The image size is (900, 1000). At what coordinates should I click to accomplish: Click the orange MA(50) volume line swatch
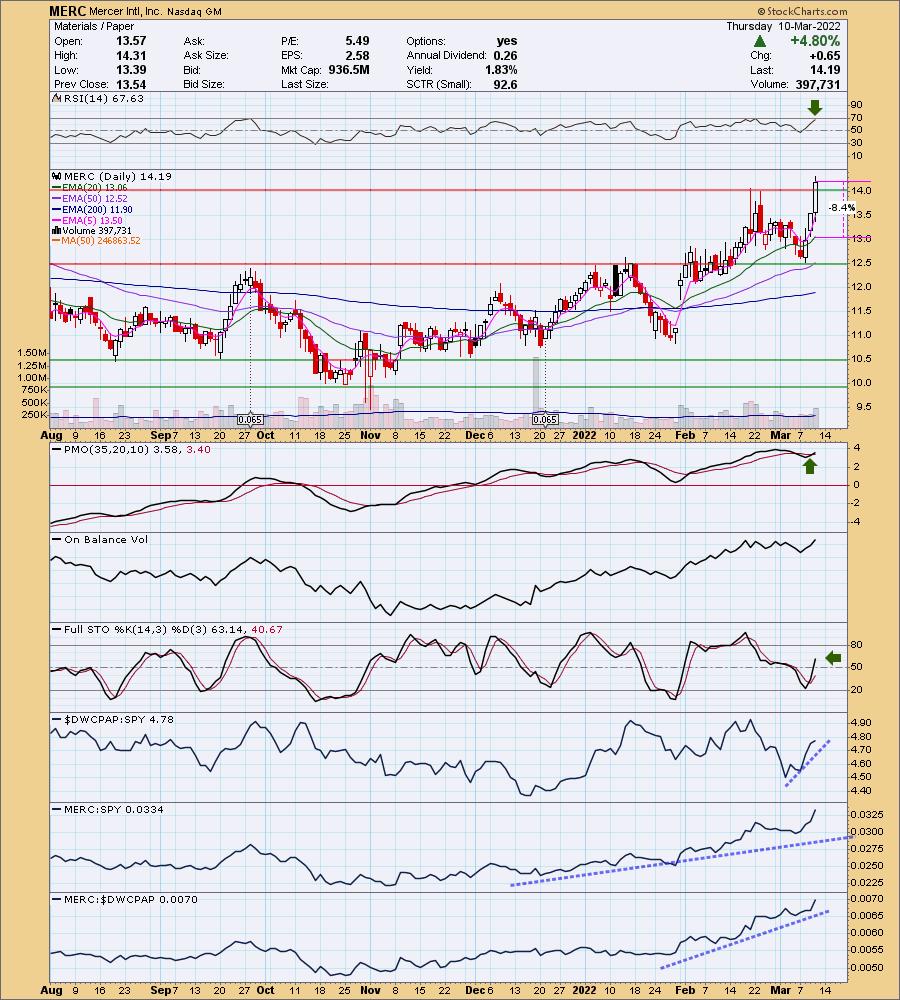click(x=56, y=240)
